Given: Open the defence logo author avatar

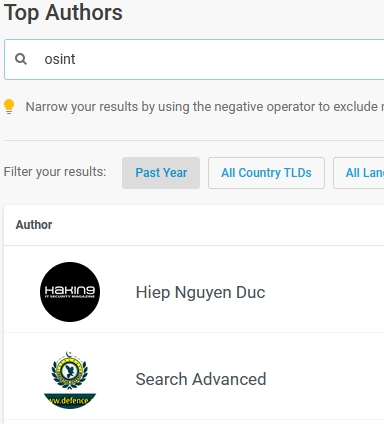Looking at the screenshot, I should (x=70, y=379).
